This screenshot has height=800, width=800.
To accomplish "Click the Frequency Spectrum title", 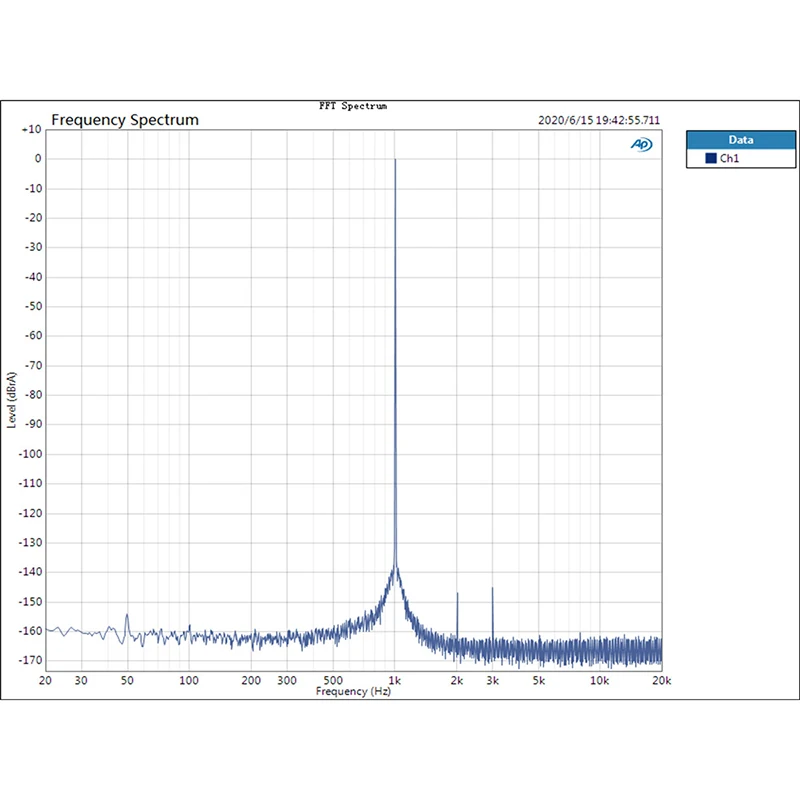I will point(125,120).
